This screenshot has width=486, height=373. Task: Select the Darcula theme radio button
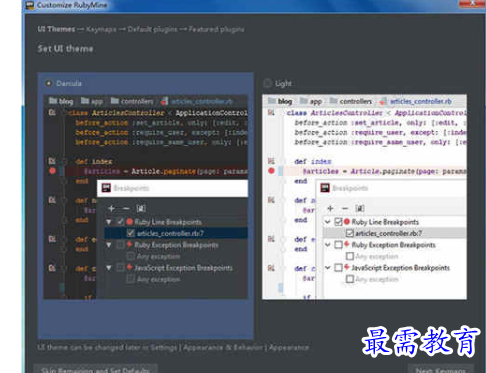pos(49,83)
